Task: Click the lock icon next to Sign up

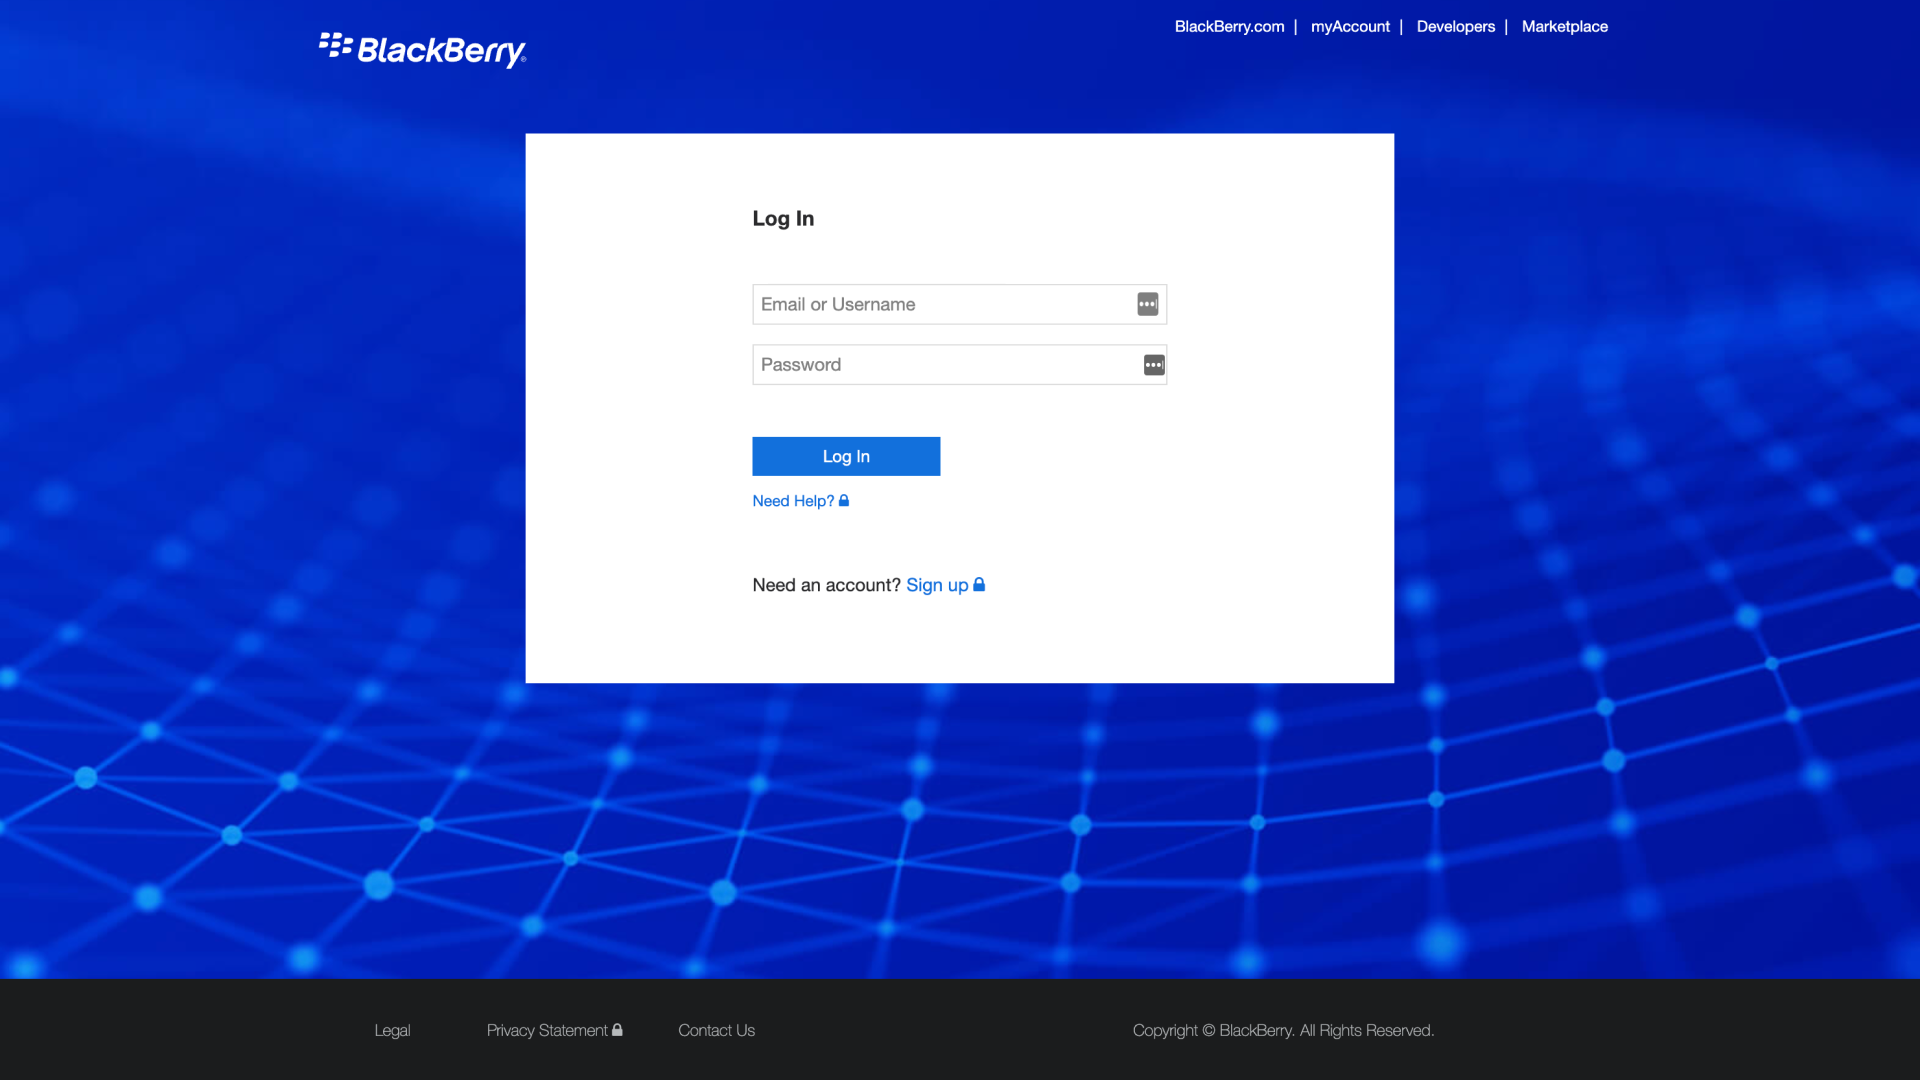Action: [x=981, y=584]
